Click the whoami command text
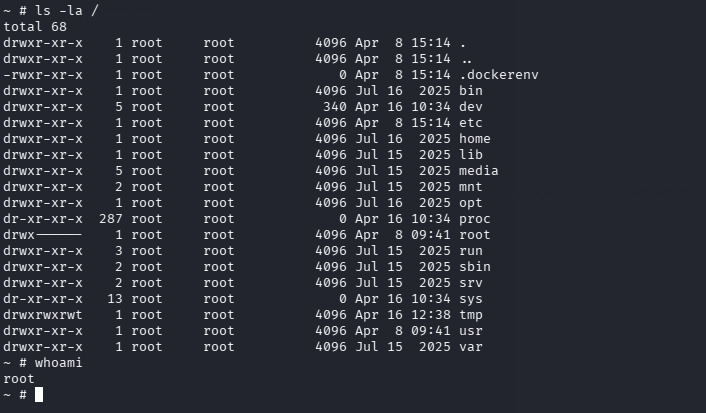 click(59, 363)
